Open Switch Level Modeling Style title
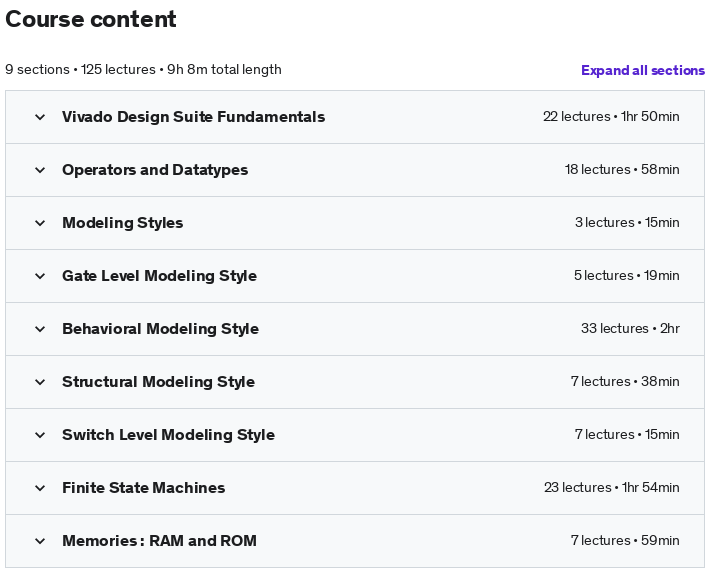 [168, 435]
